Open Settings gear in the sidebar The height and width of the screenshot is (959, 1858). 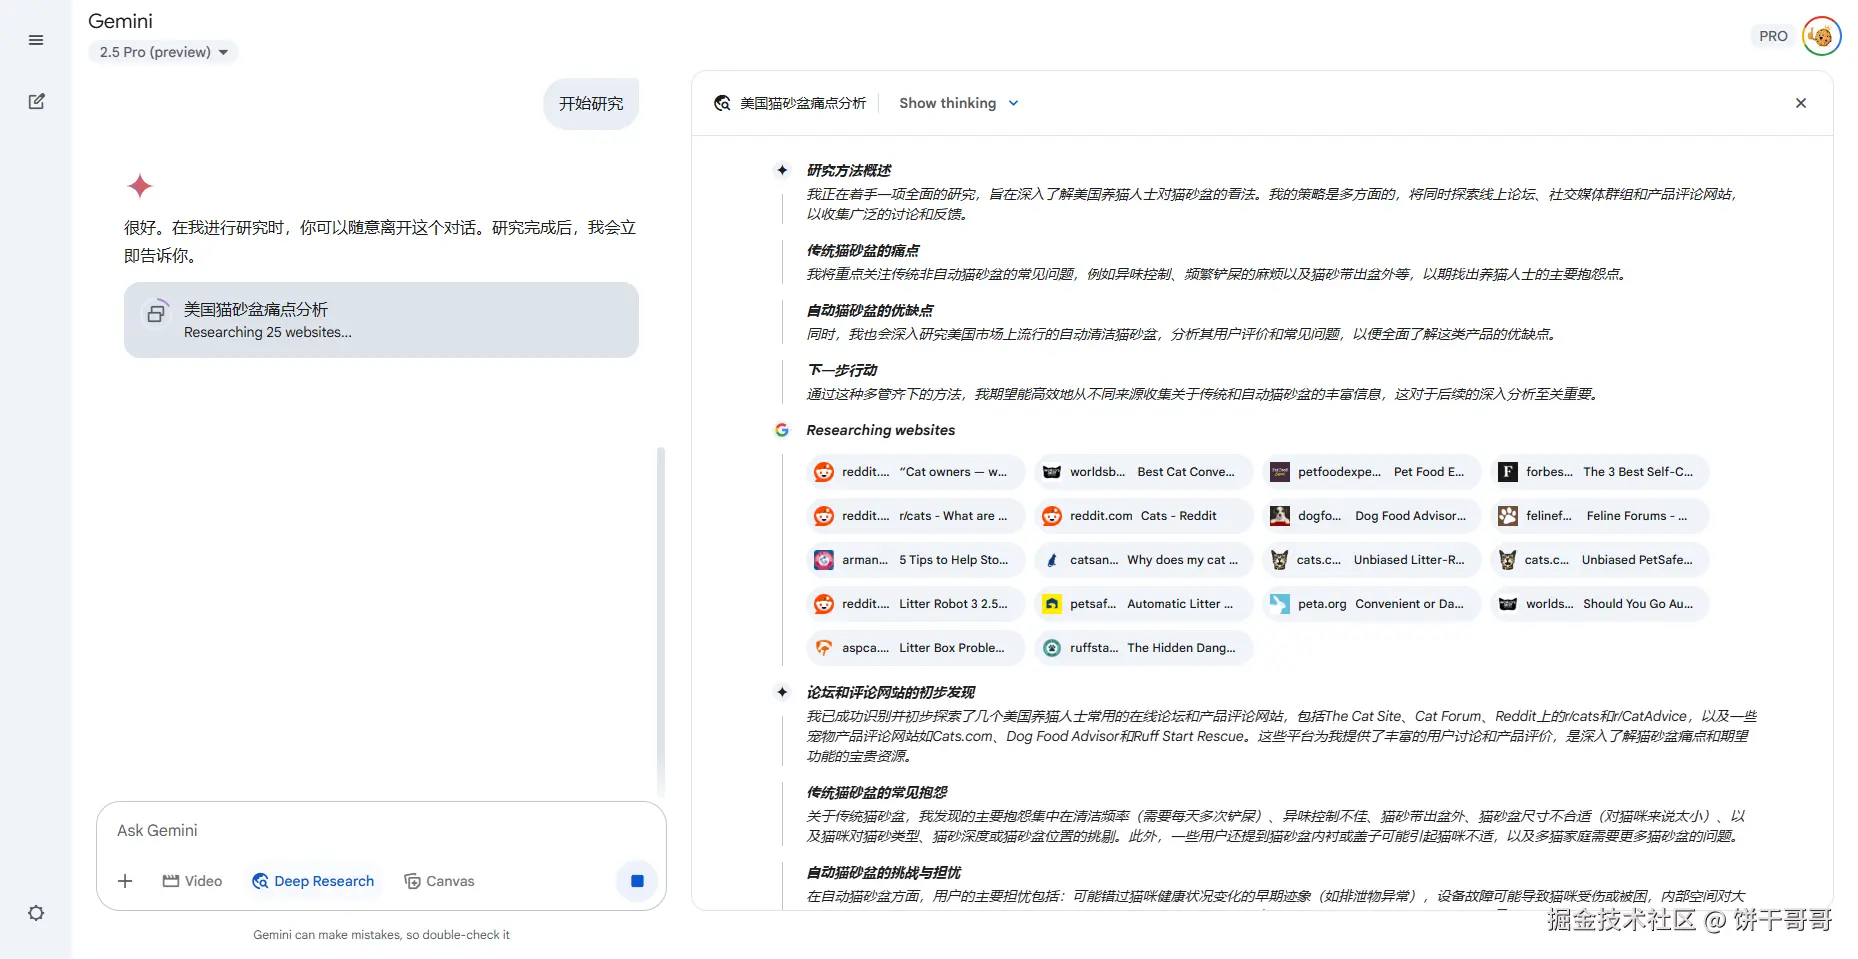36,913
